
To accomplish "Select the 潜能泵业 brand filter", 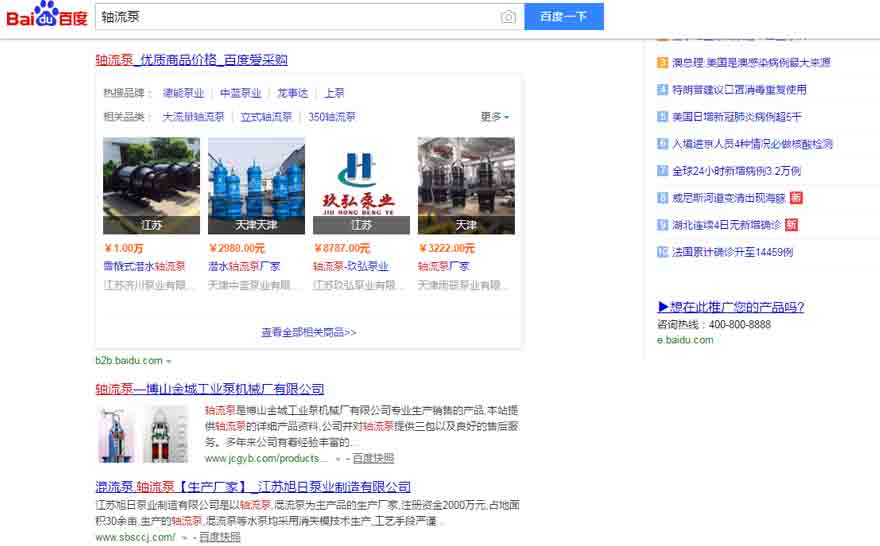I will point(183,93).
